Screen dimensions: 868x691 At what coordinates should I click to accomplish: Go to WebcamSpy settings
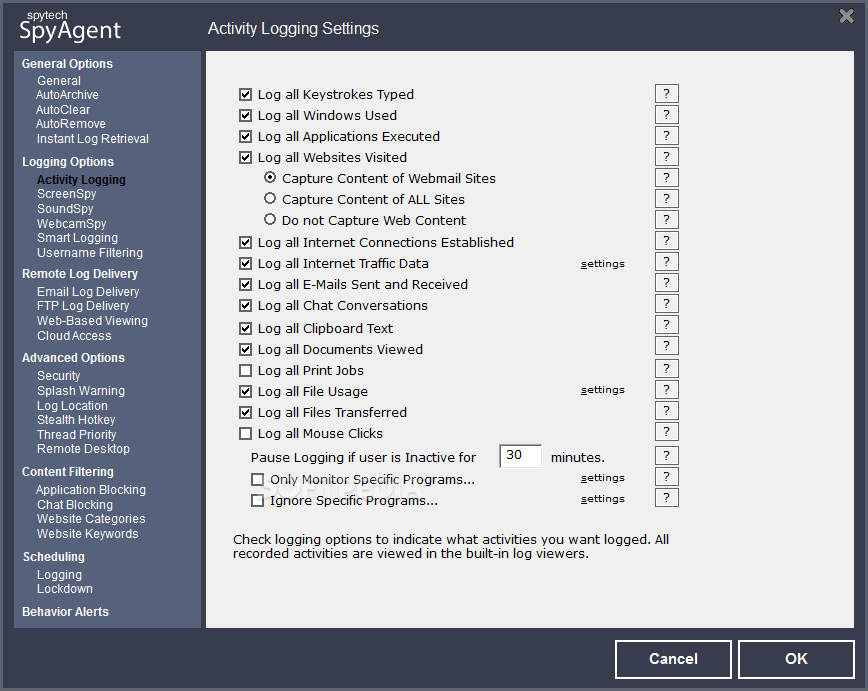coord(71,224)
